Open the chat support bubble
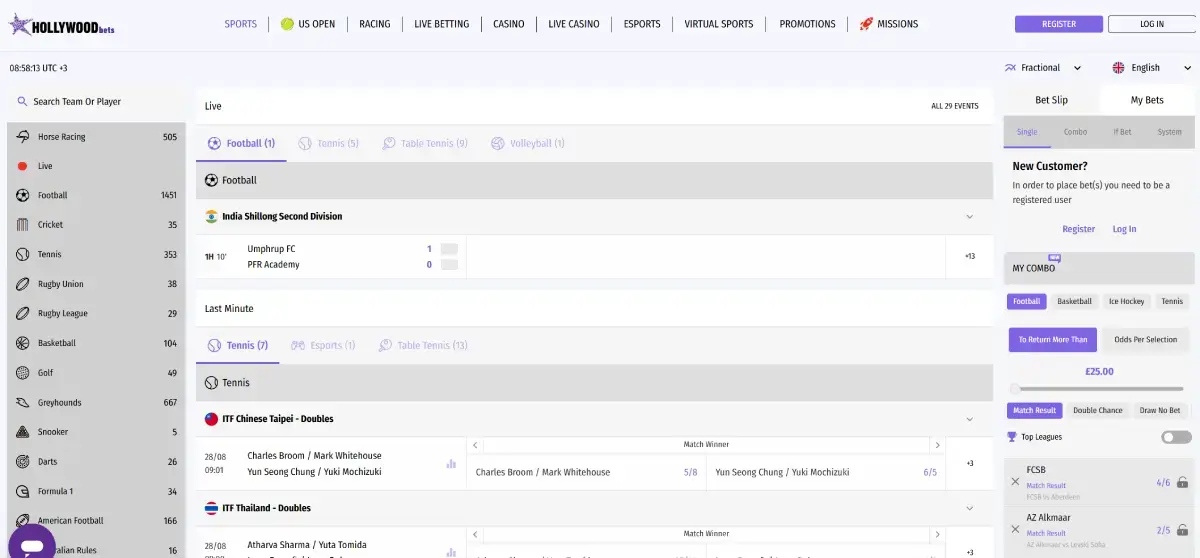The width and height of the screenshot is (1200, 558). pyautogui.click(x=32, y=543)
